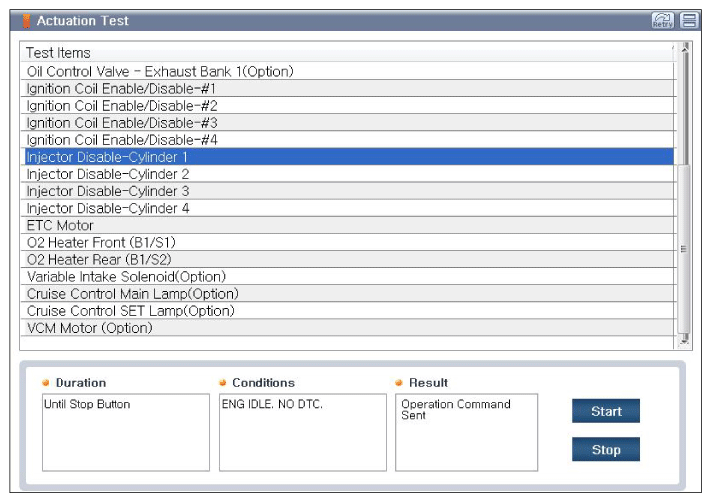
Task: Stop the actuation test
Action: [x=606, y=449]
